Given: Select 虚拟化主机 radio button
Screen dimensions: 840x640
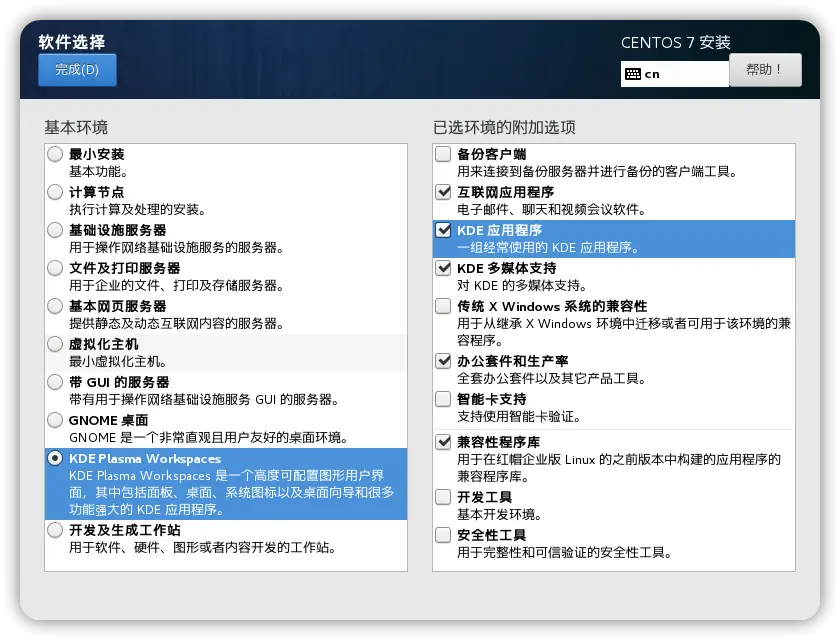Looking at the screenshot, I should coord(55,344).
